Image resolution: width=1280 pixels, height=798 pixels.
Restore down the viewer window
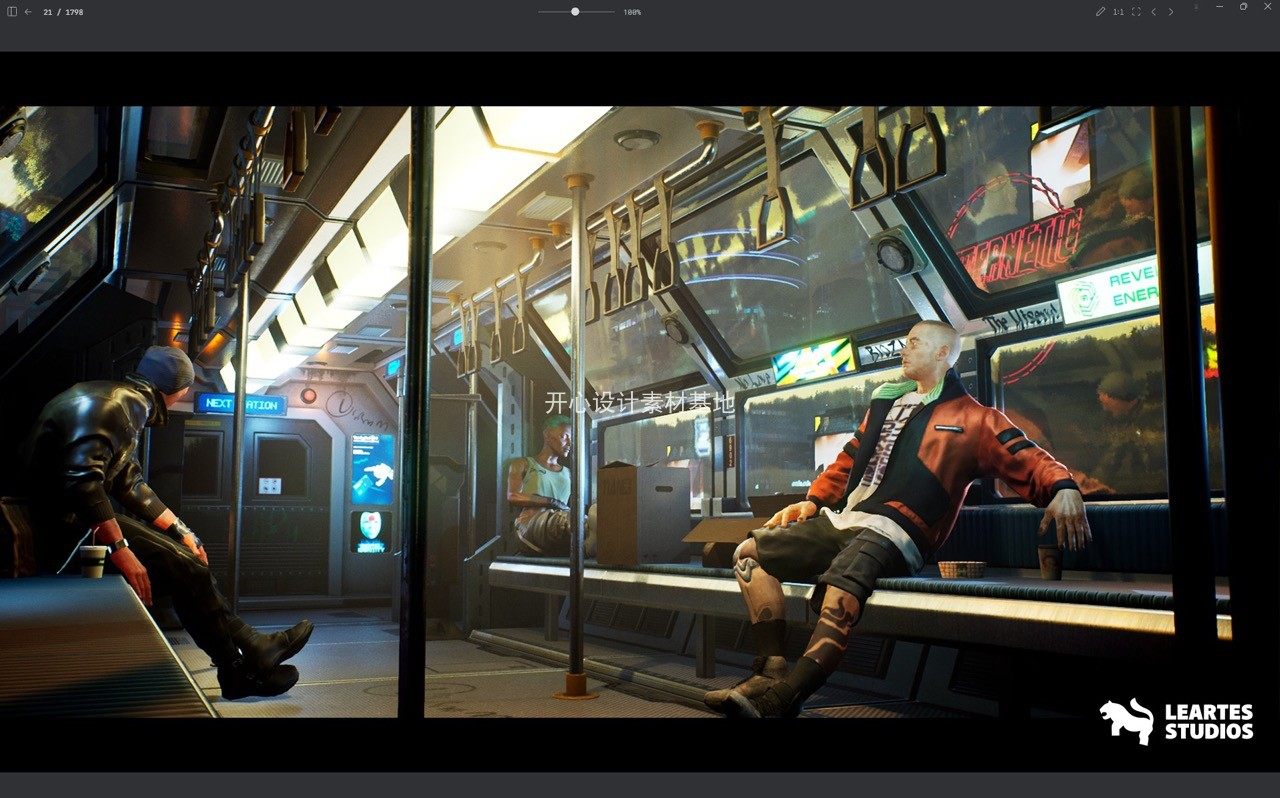(x=1243, y=7)
